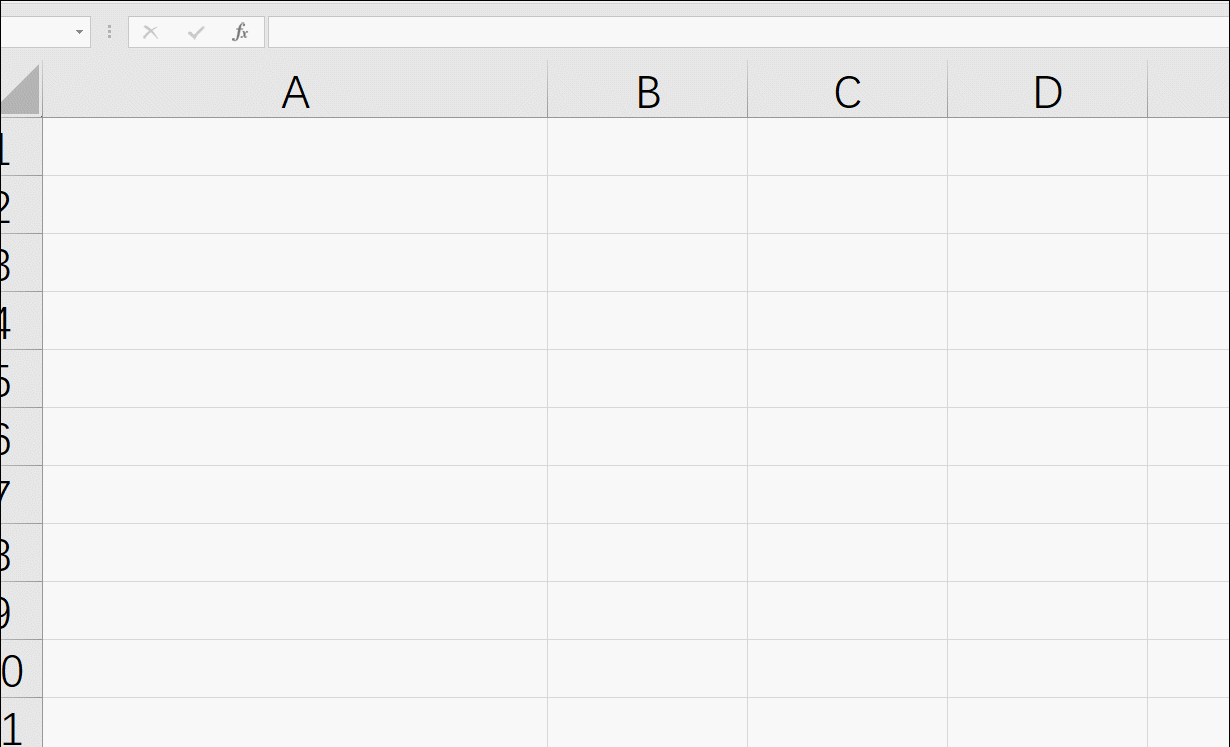Select column C header
This screenshot has height=747, width=1230.
(848, 90)
